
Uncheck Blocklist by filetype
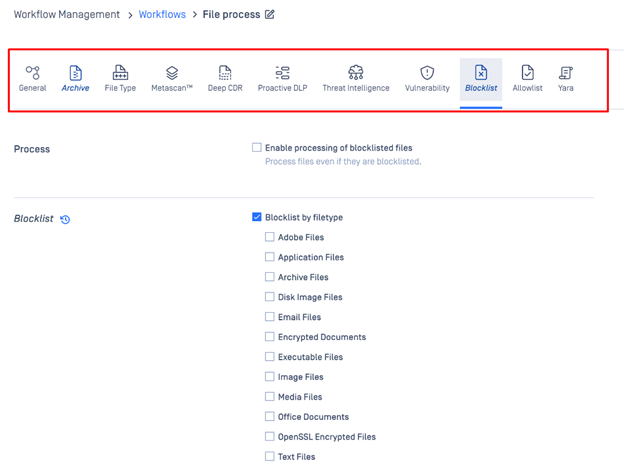257,217
